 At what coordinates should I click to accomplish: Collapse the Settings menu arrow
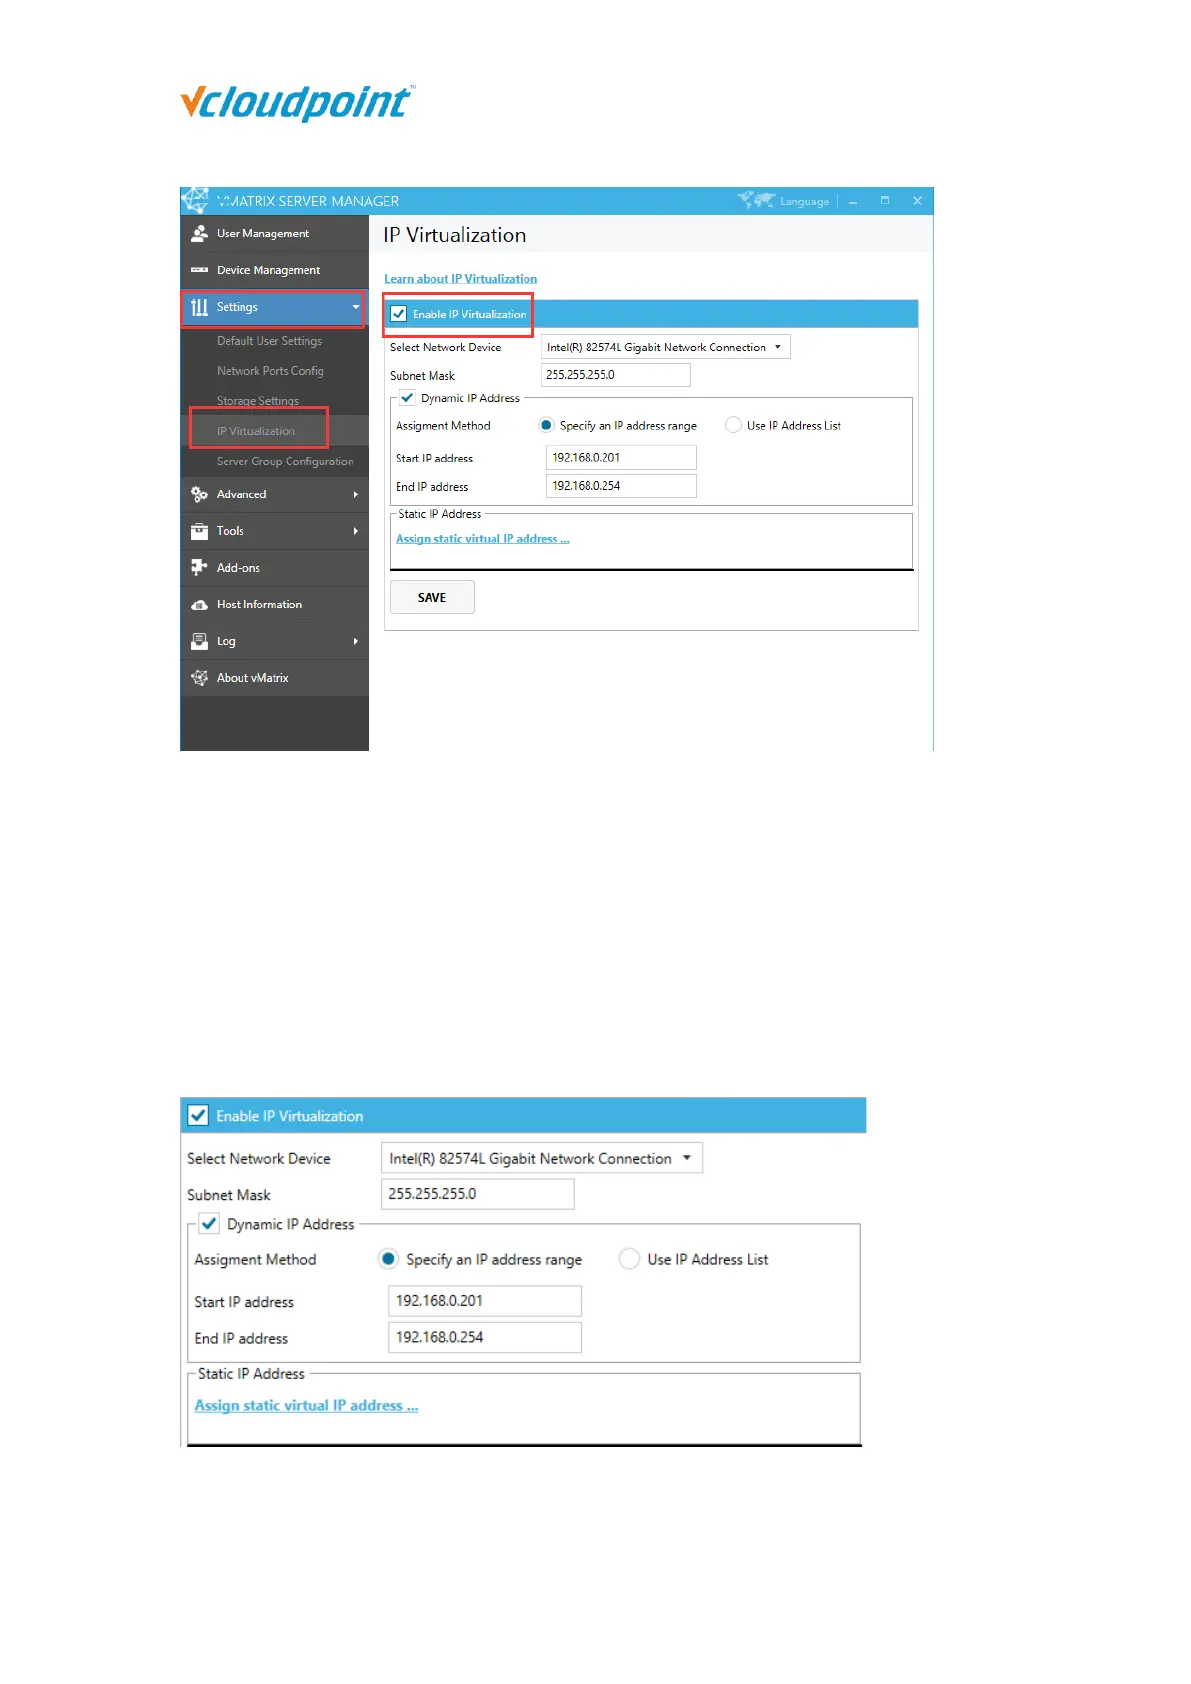[356, 307]
